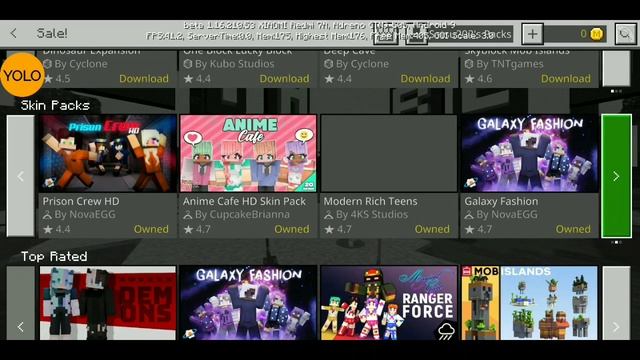Download Skyblock Mob Islands
The height and width of the screenshot is (360, 640).
[x=566, y=78]
